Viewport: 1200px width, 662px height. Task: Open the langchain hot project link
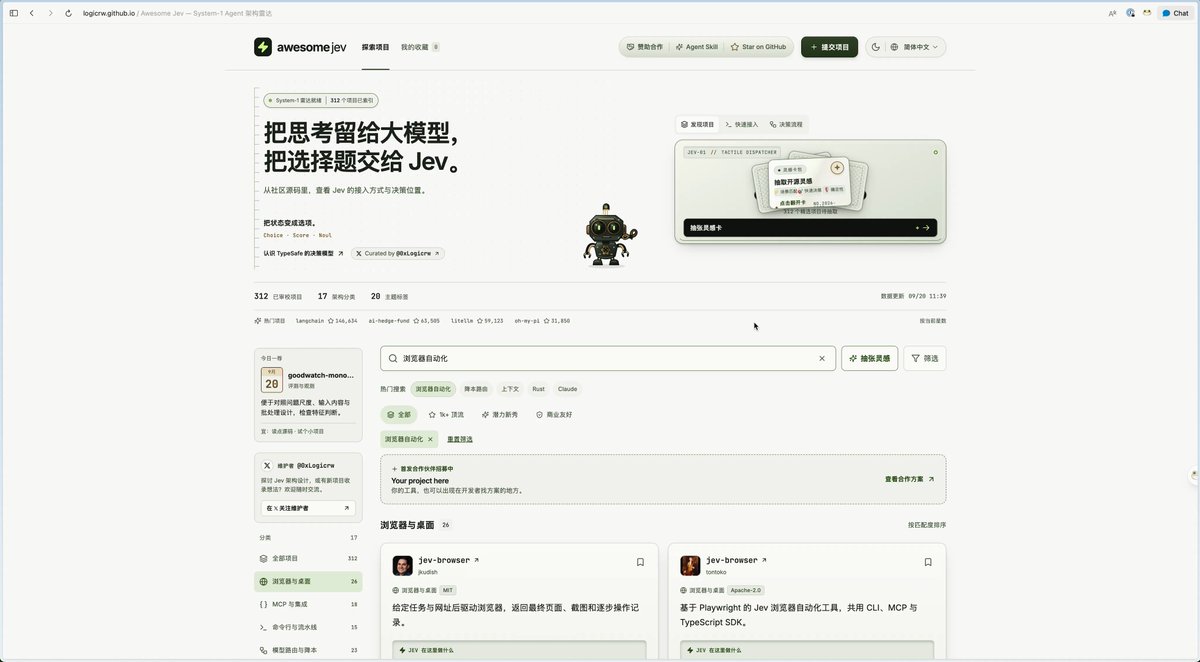[x=326, y=321]
